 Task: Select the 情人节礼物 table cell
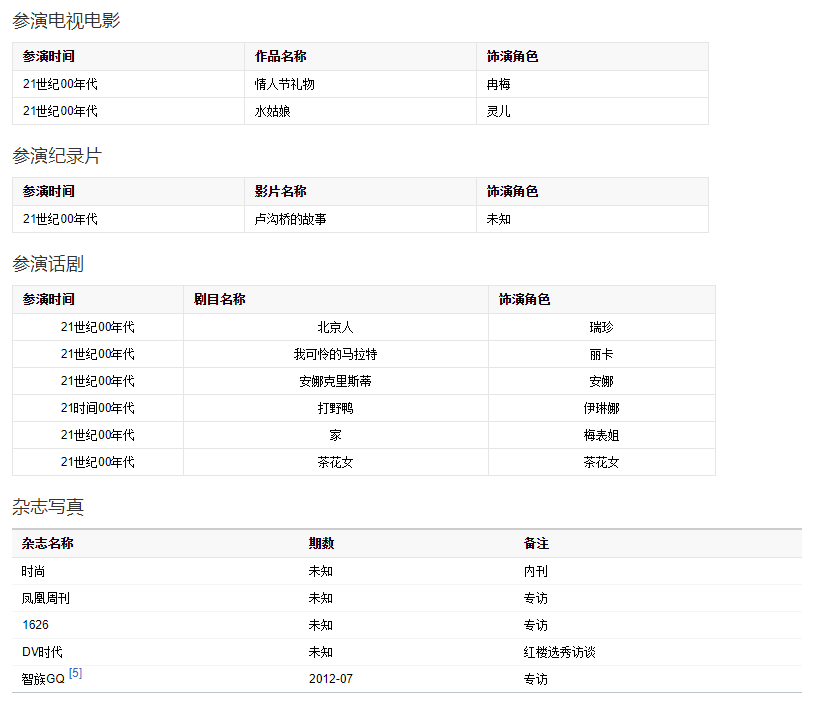(x=284, y=84)
